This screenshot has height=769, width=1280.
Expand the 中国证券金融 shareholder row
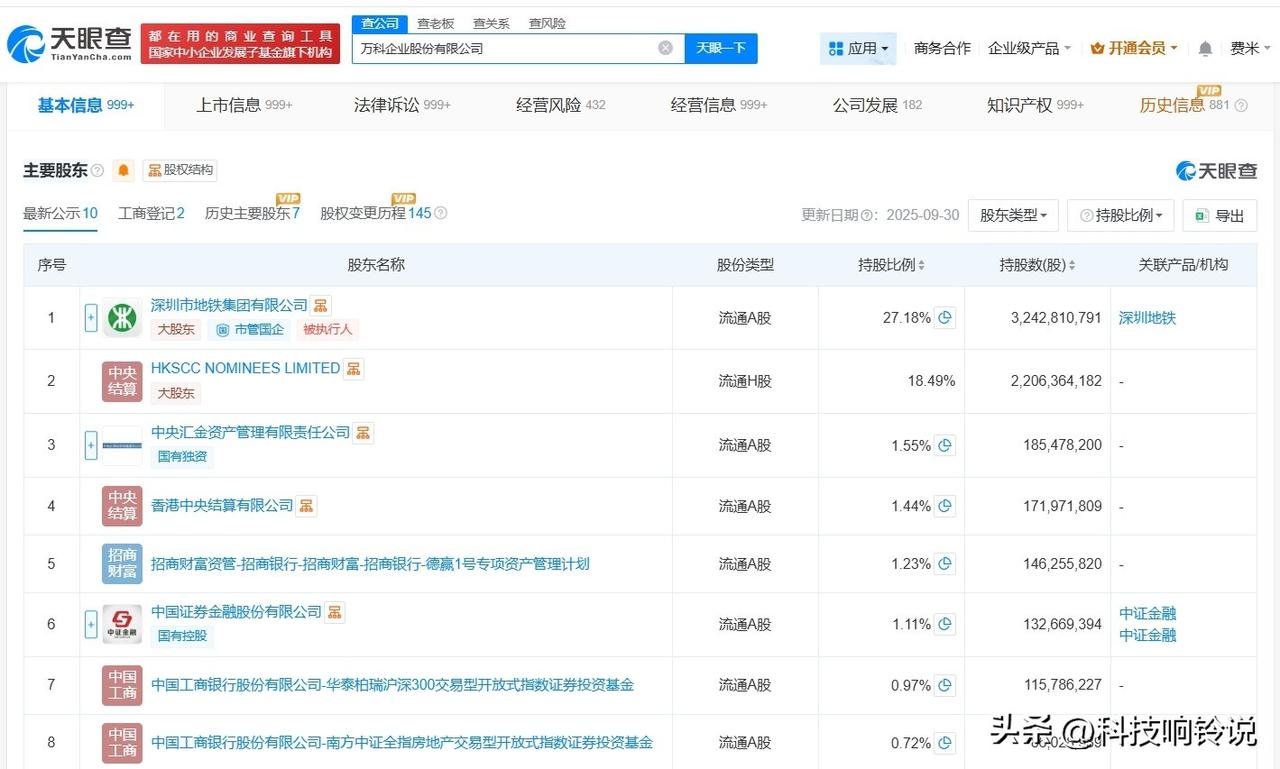(91, 624)
